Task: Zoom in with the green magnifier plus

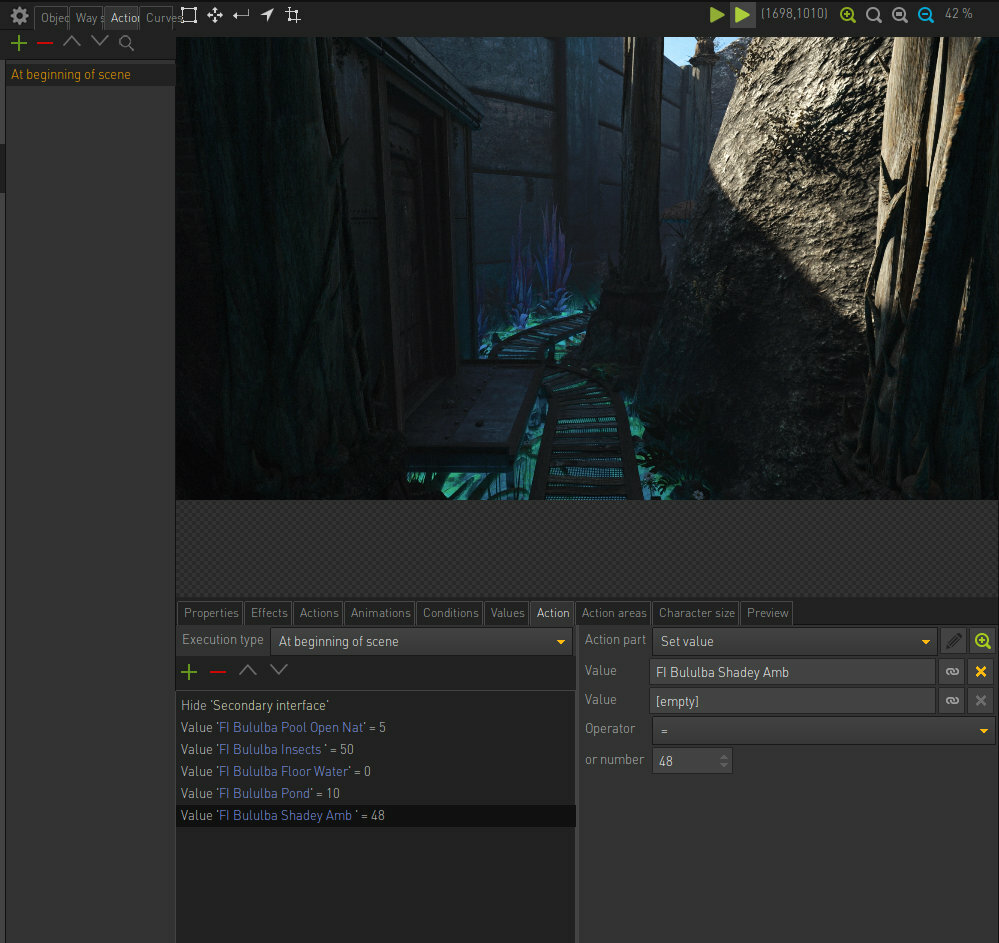Action: point(847,15)
